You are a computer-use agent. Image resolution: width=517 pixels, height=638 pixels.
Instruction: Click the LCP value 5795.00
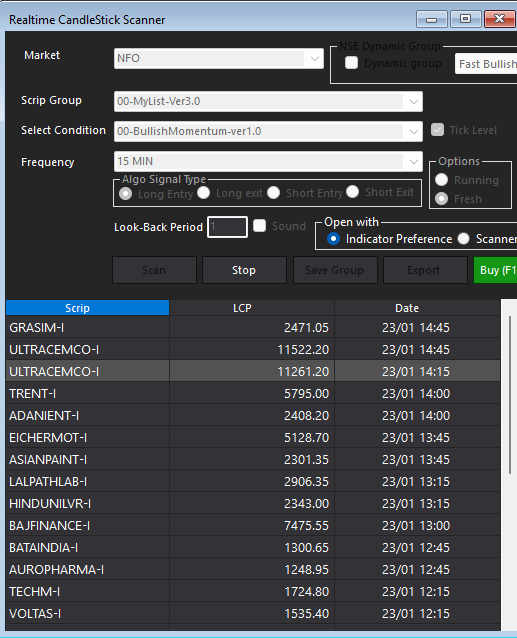[306, 393]
